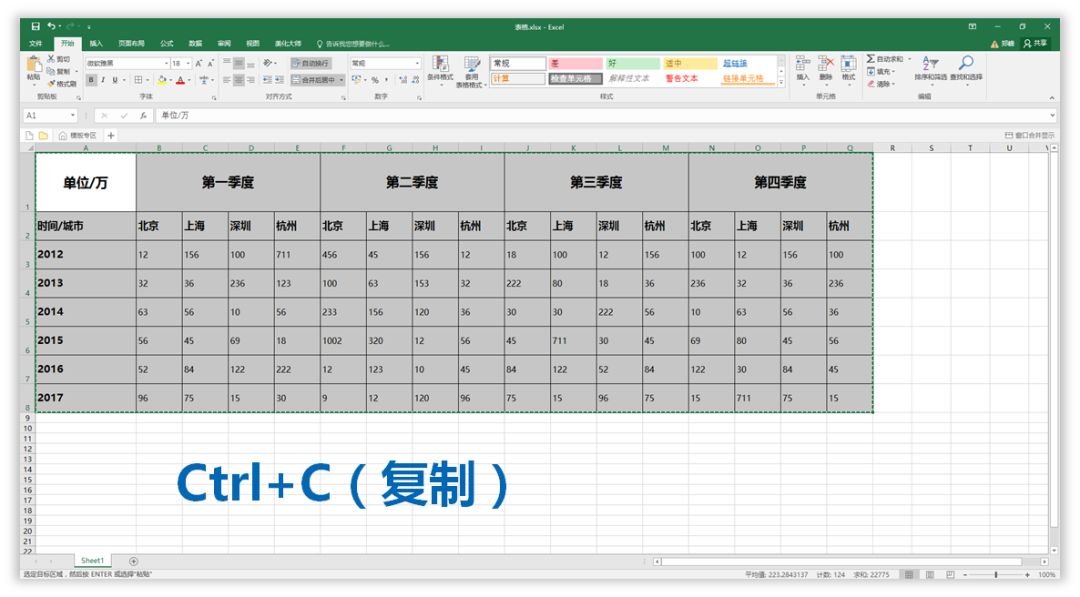Click AutoSum (自动求和) sigma icon
Screen dimensions: 1080x597
[871, 59]
